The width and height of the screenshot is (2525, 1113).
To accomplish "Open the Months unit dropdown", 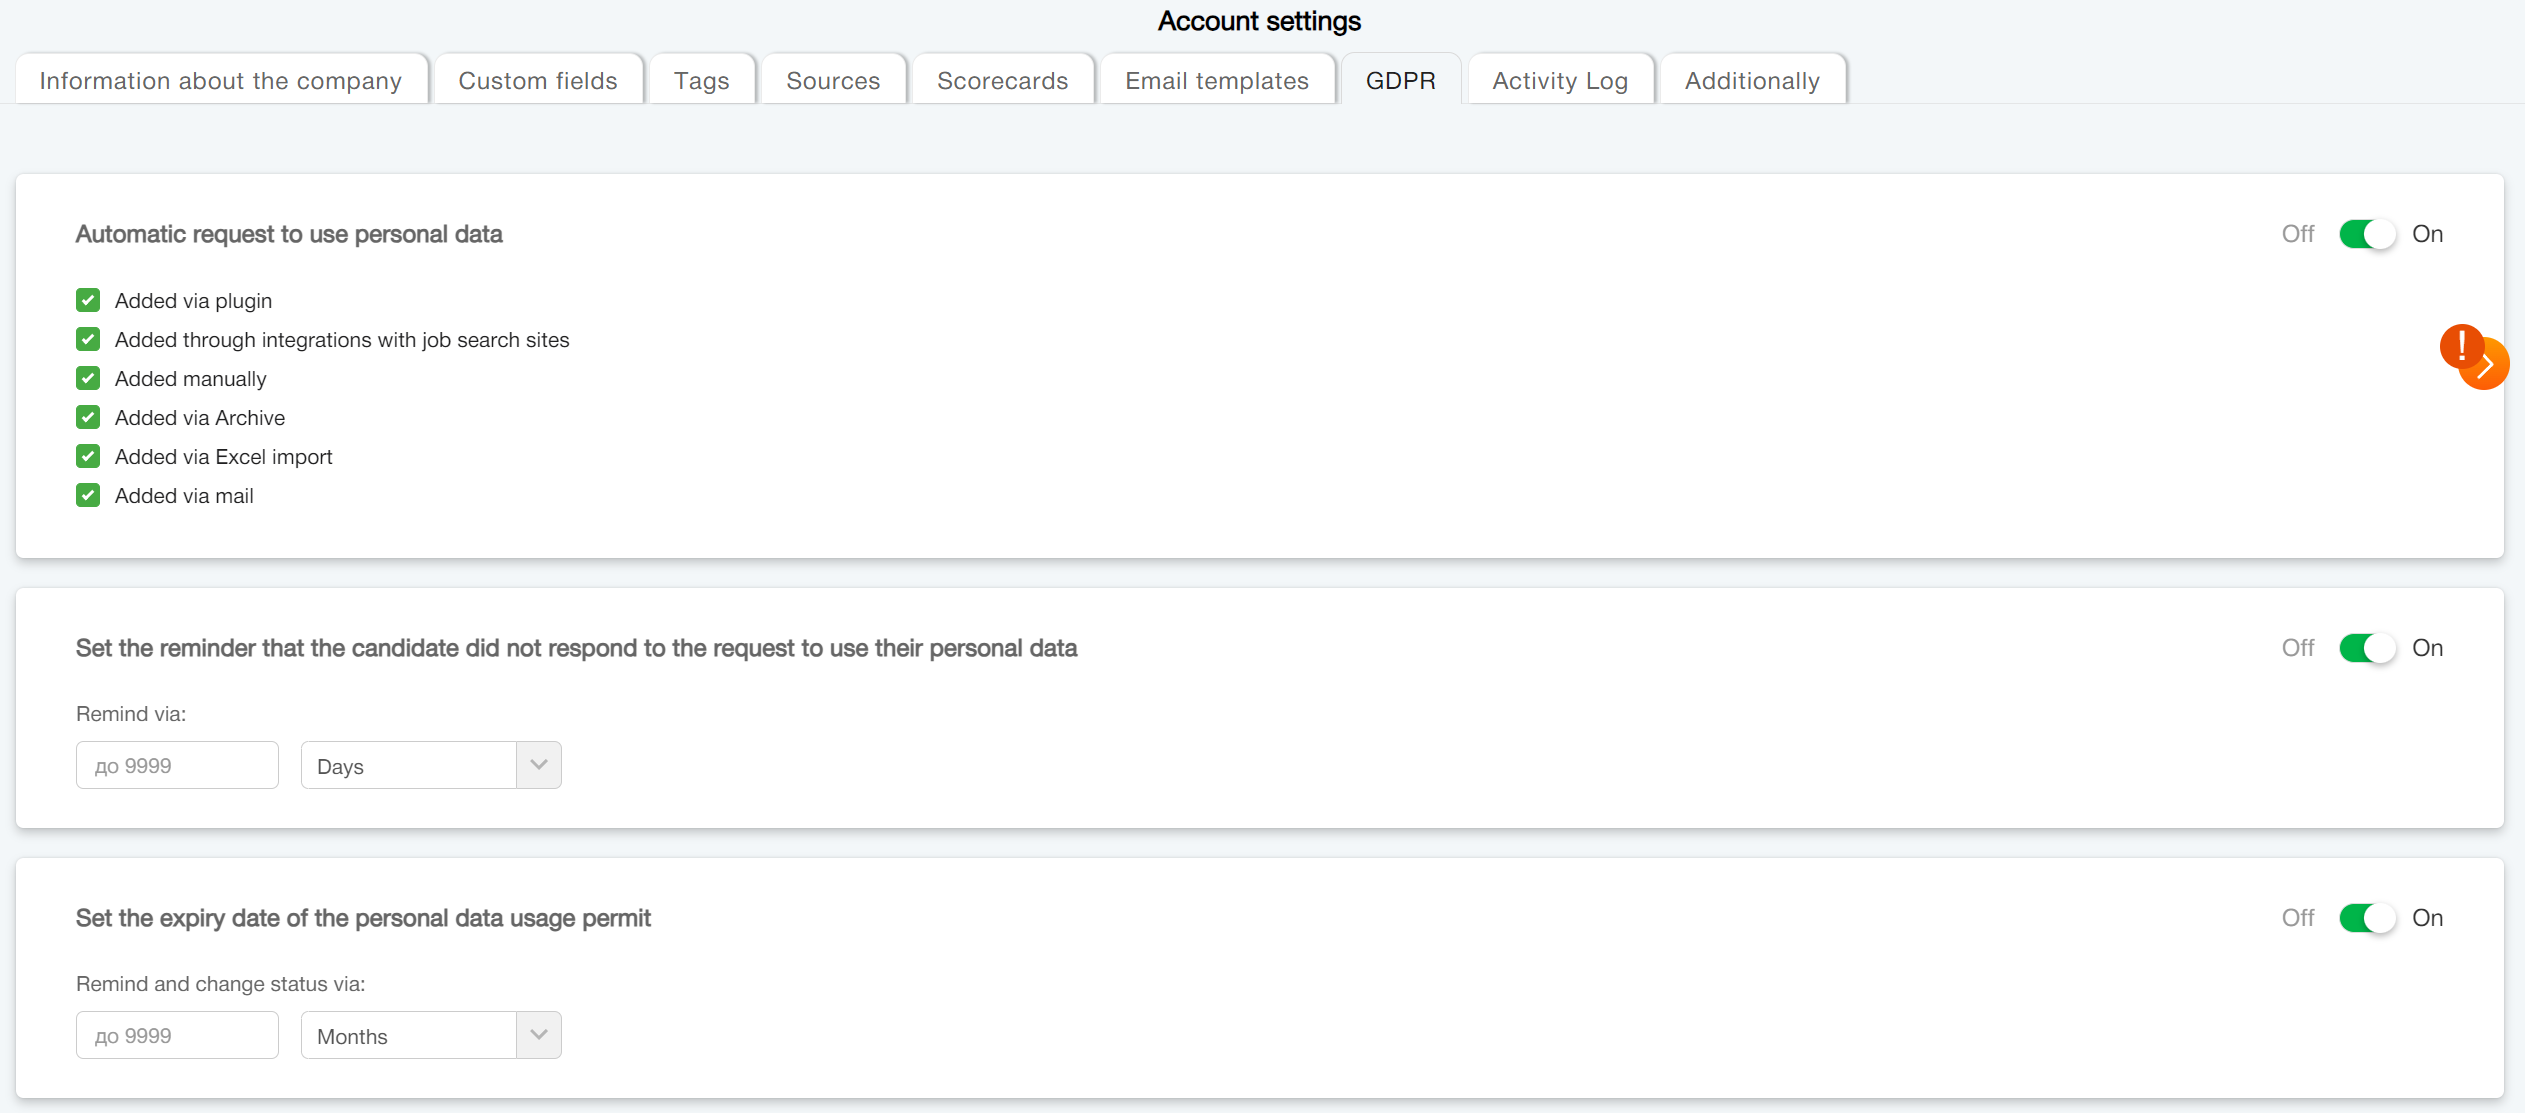I will (x=431, y=1036).
